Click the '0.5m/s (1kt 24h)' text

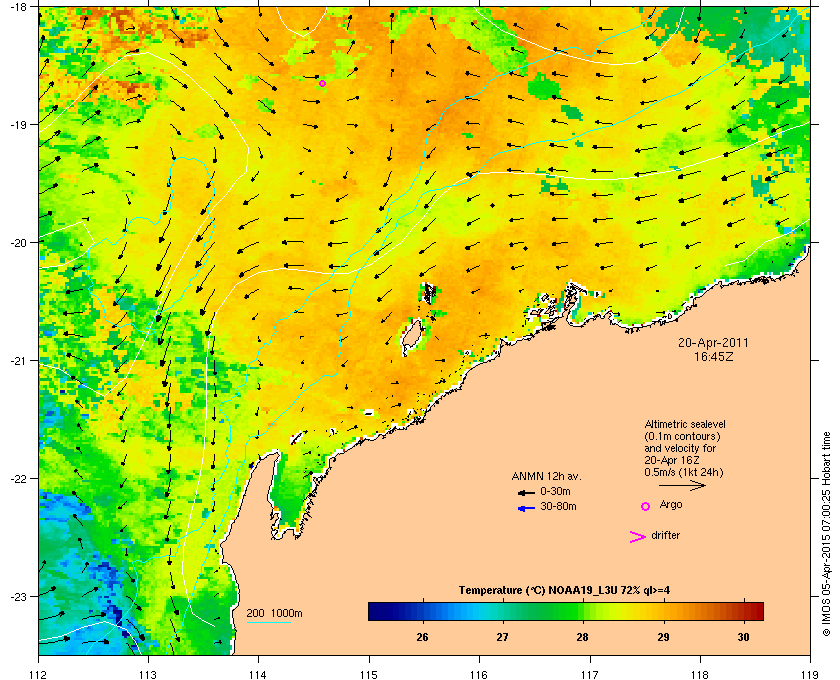[x=684, y=473]
